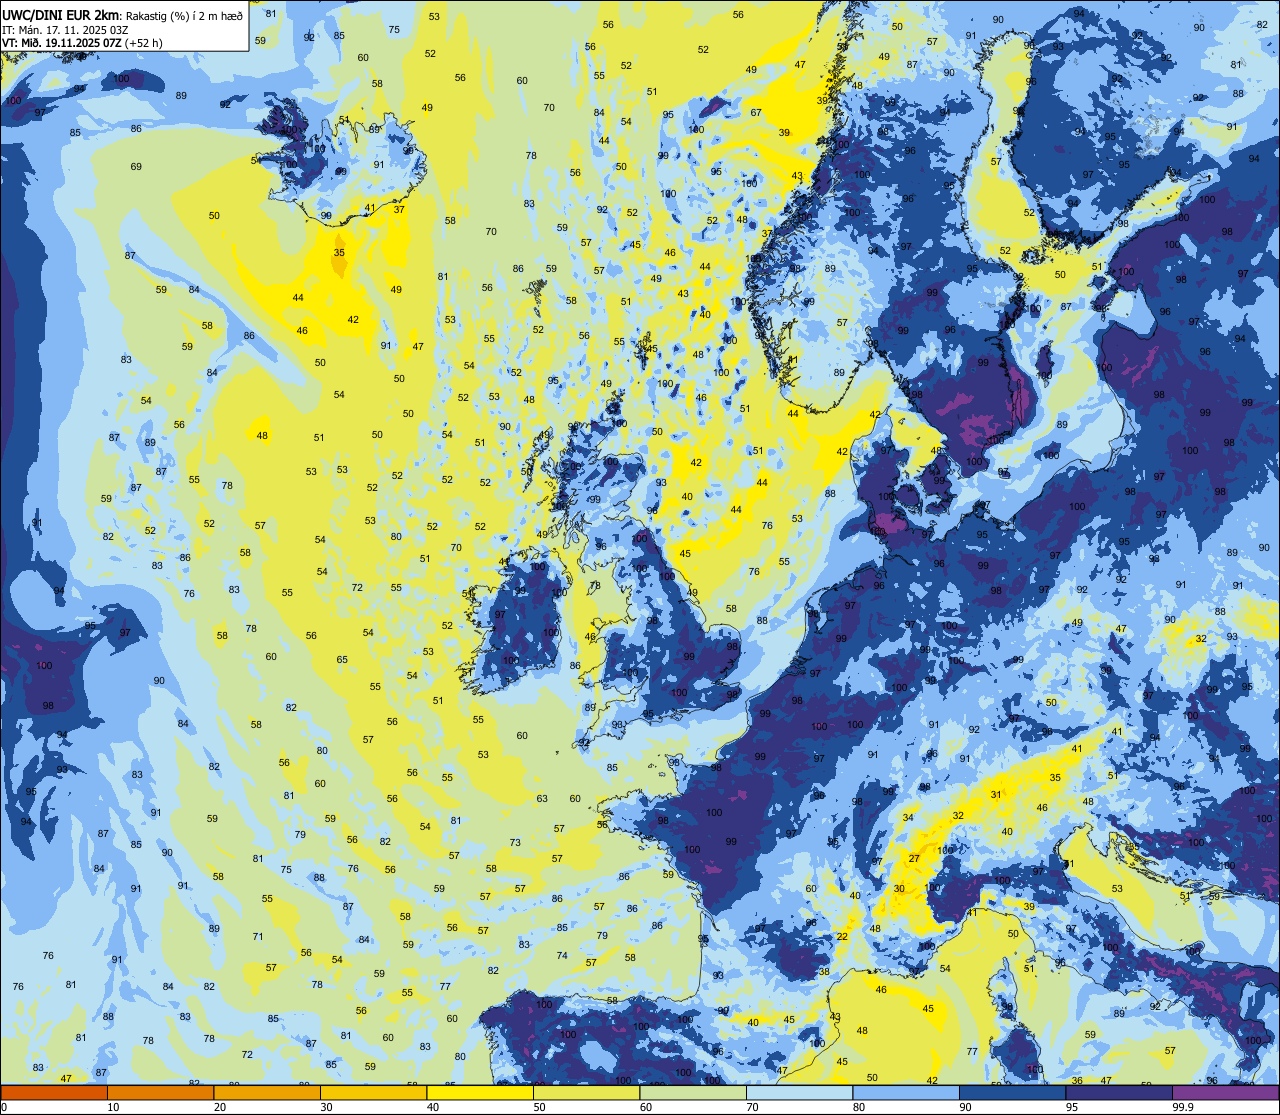Click the title text UWC/DINI EUR 2km
The width and height of the screenshot is (1280, 1115).
point(62,14)
